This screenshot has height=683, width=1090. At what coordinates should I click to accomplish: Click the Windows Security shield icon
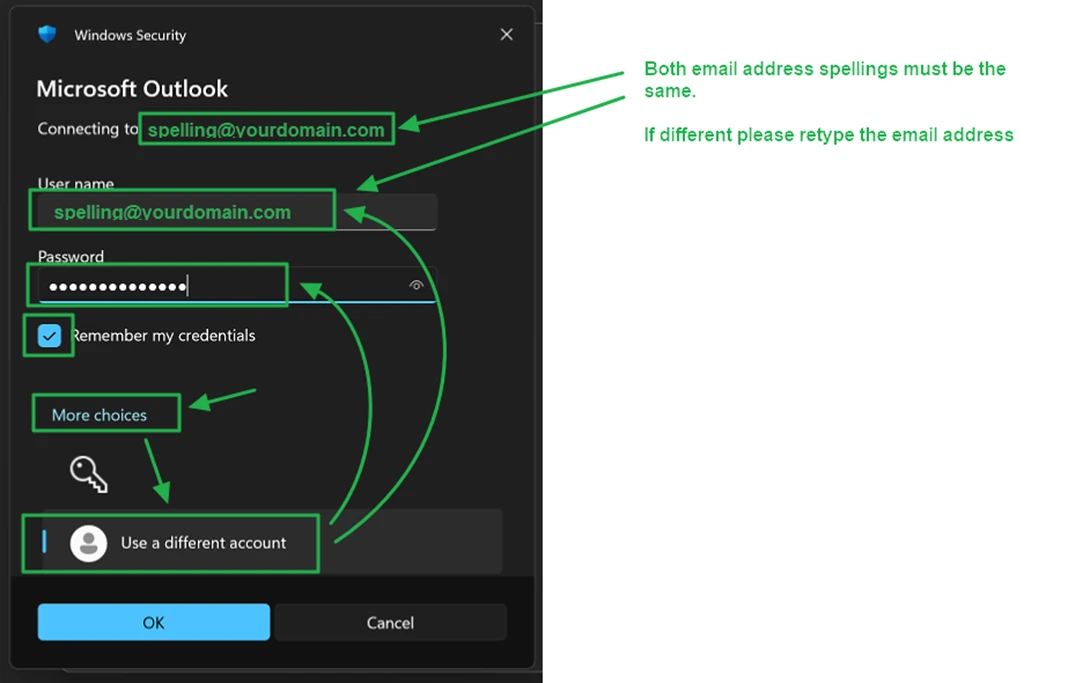click(47, 35)
